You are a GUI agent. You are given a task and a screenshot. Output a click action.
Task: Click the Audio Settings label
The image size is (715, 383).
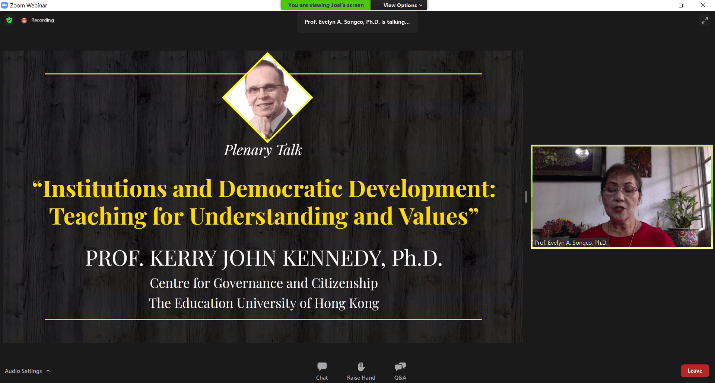23,371
